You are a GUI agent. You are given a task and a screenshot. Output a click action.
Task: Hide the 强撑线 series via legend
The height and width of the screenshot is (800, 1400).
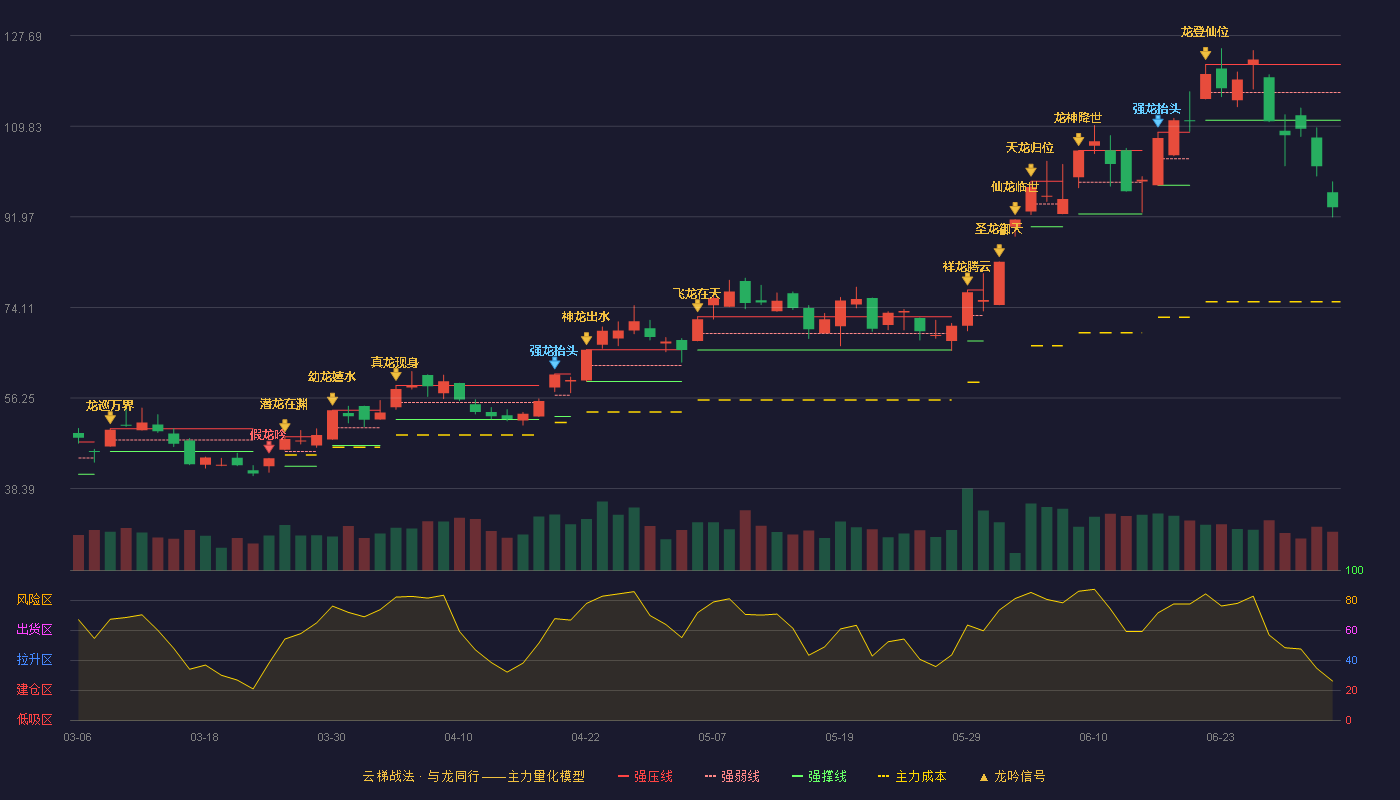coord(819,776)
